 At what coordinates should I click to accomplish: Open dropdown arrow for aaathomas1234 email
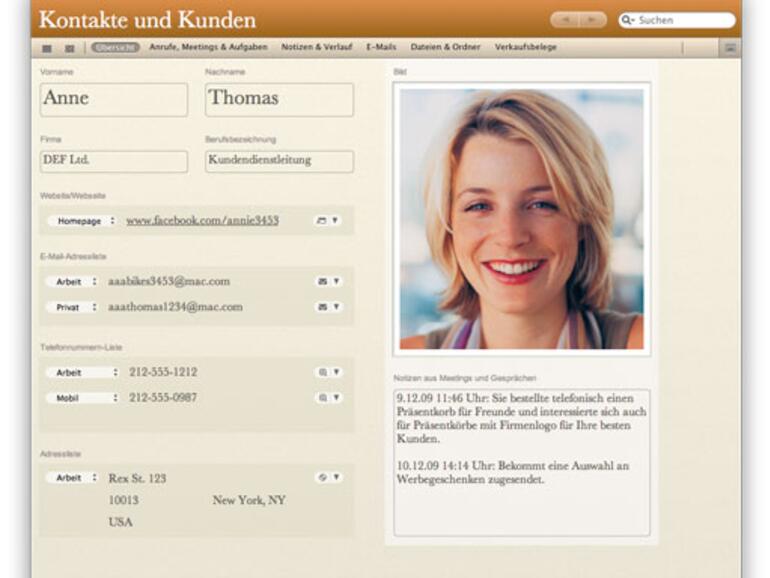point(336,307)
